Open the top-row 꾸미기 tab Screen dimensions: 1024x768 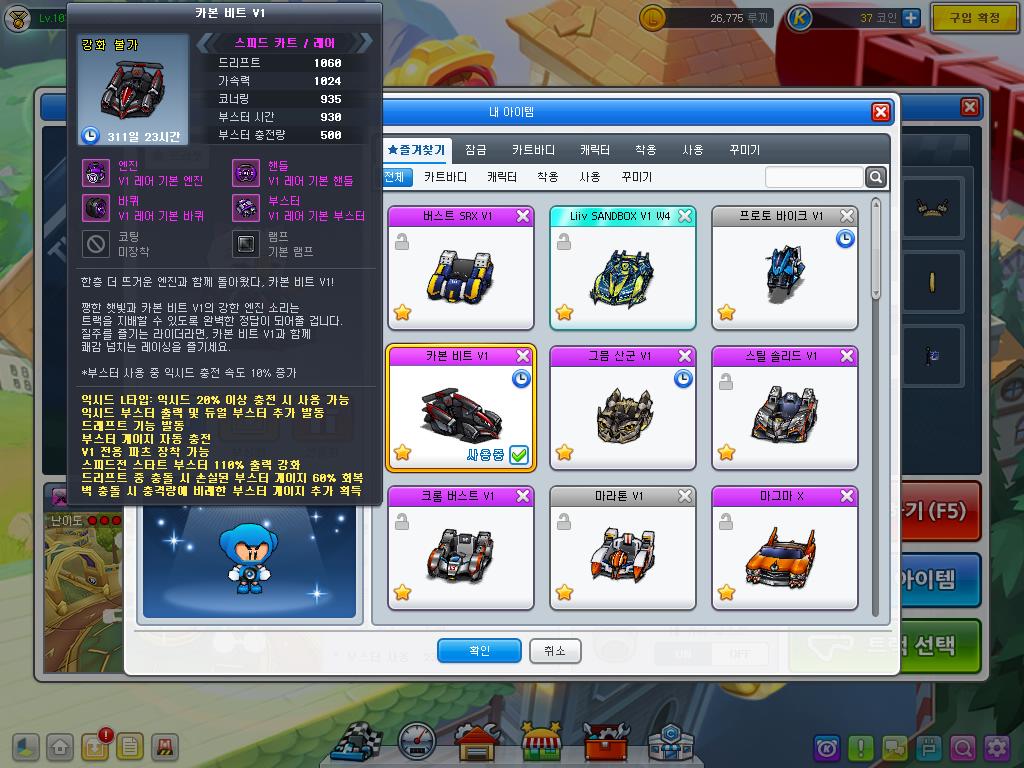point(744,150)
